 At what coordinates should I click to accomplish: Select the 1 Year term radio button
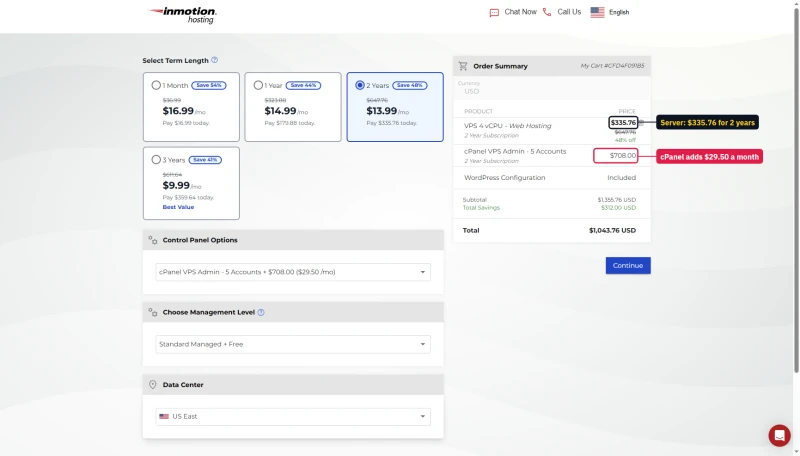pos(258,85)
